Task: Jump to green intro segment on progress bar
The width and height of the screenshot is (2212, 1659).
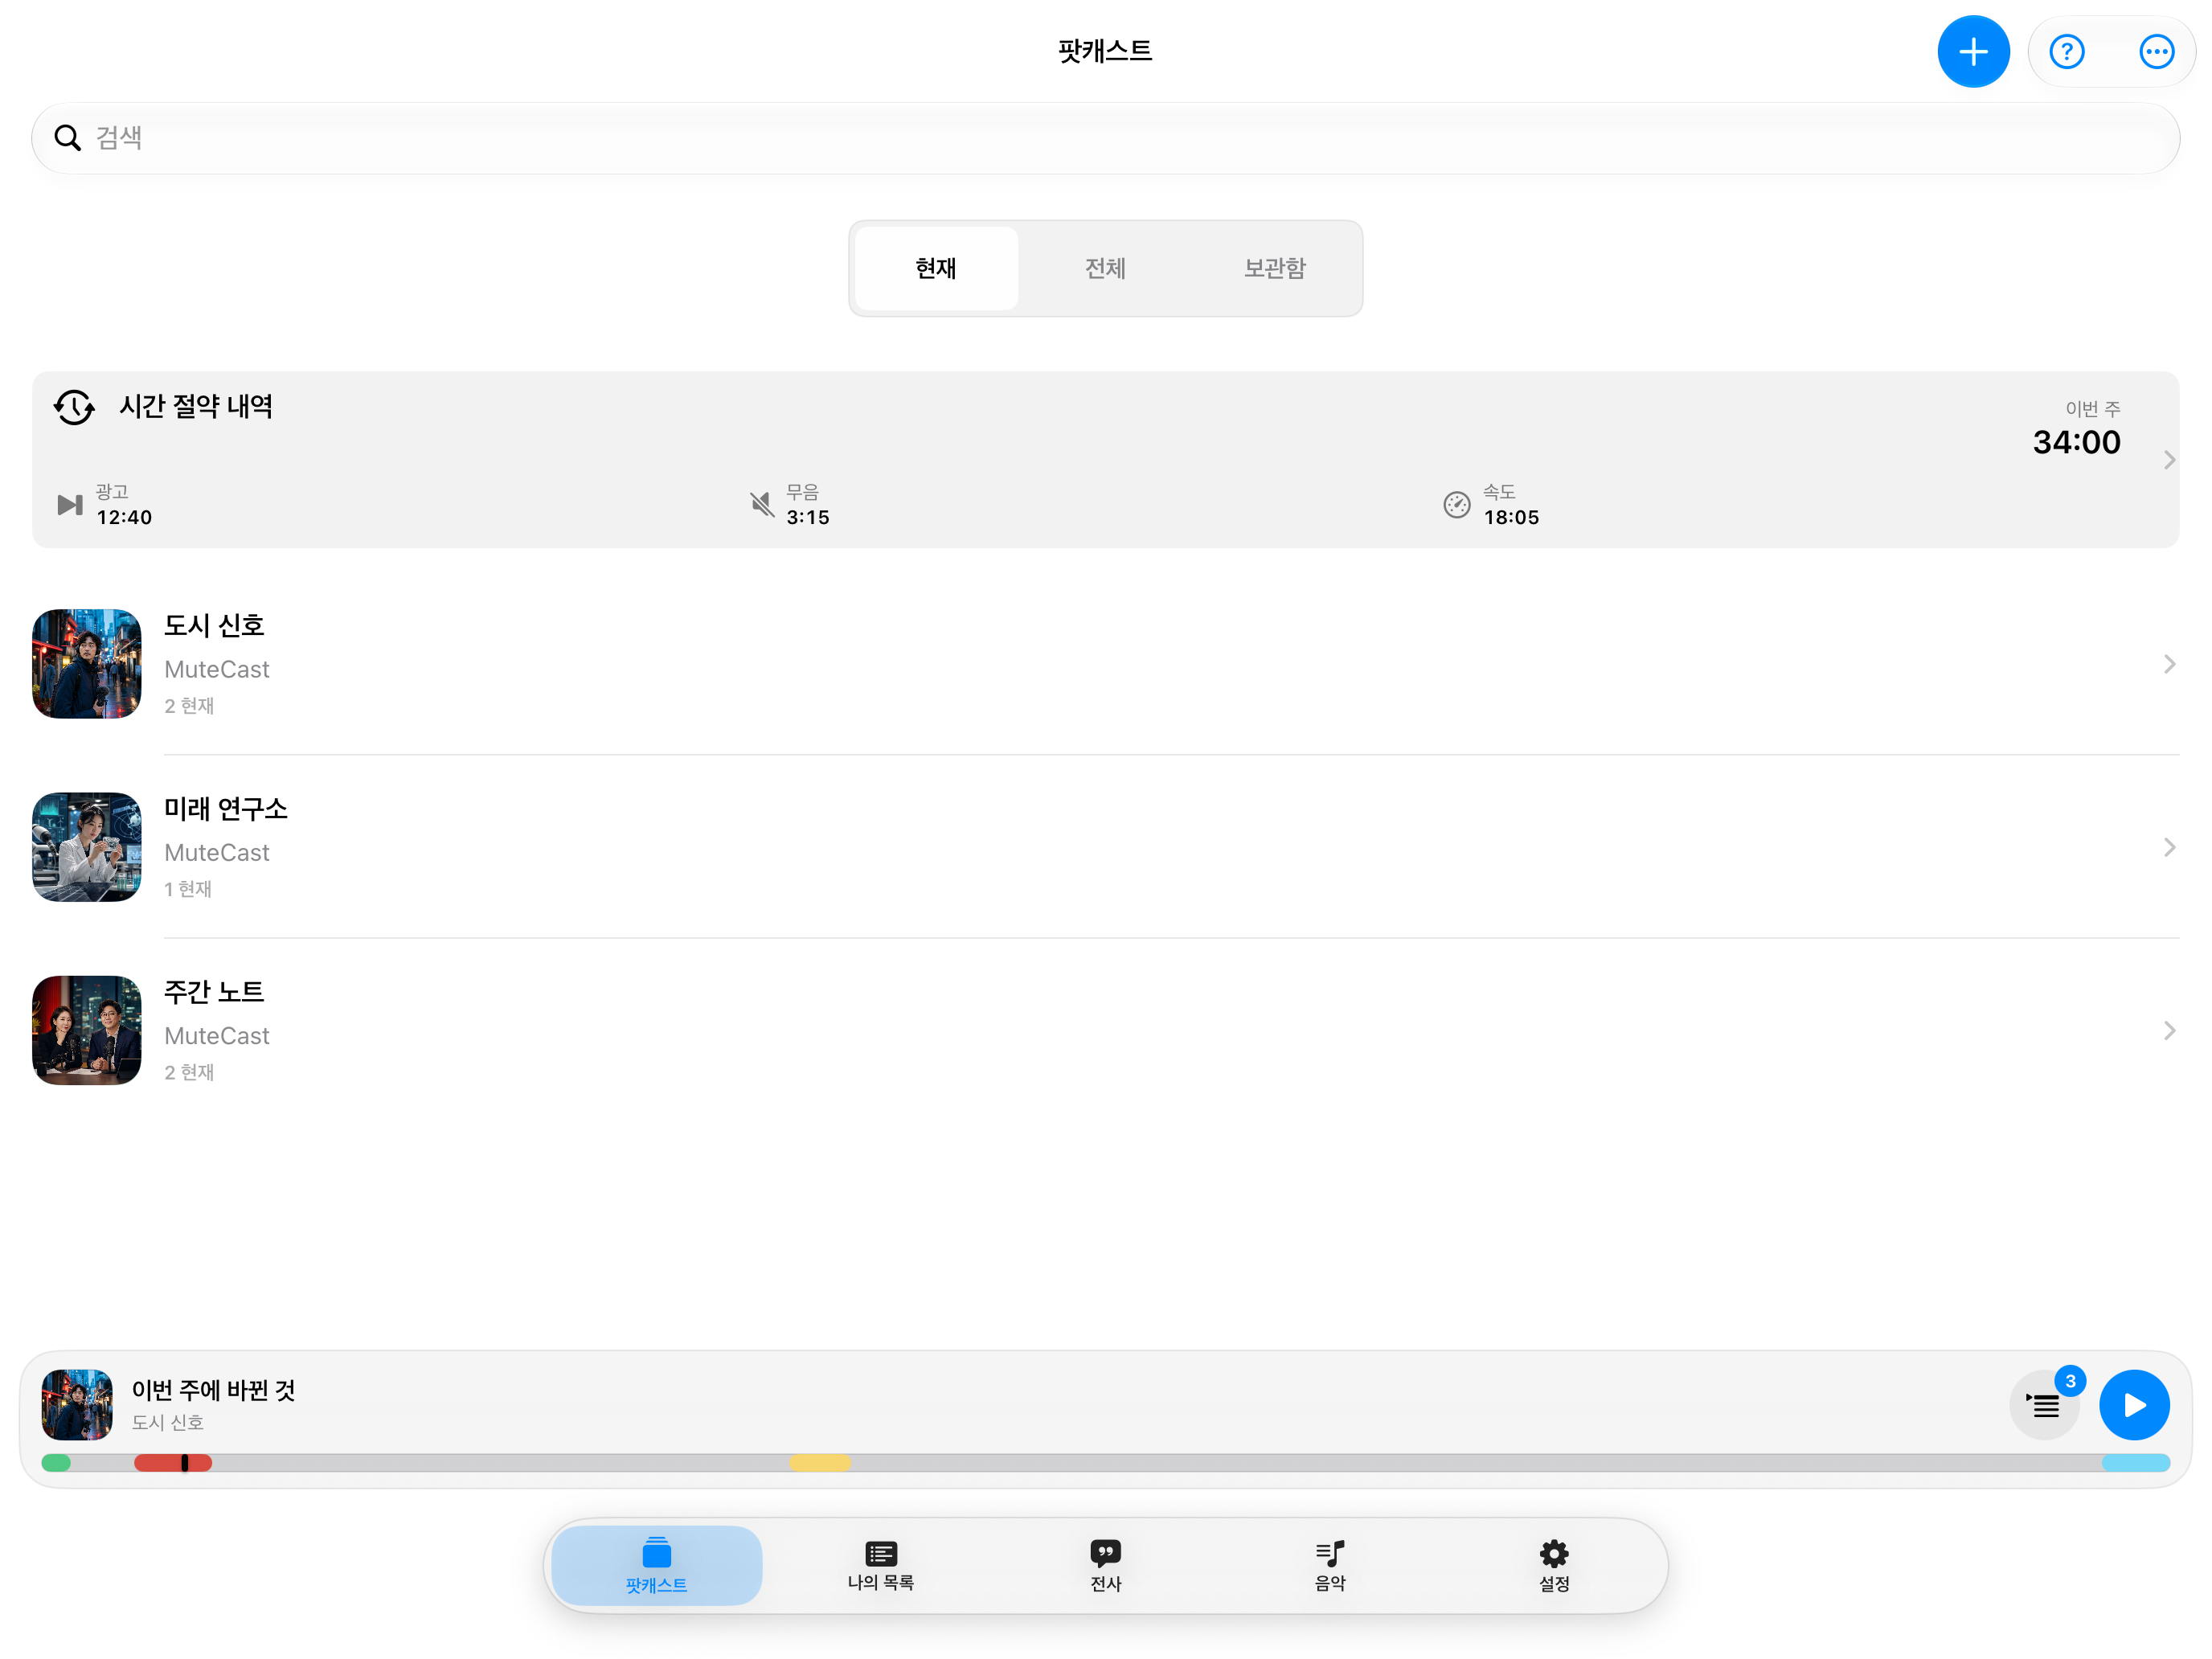Action: (56, 1463)
